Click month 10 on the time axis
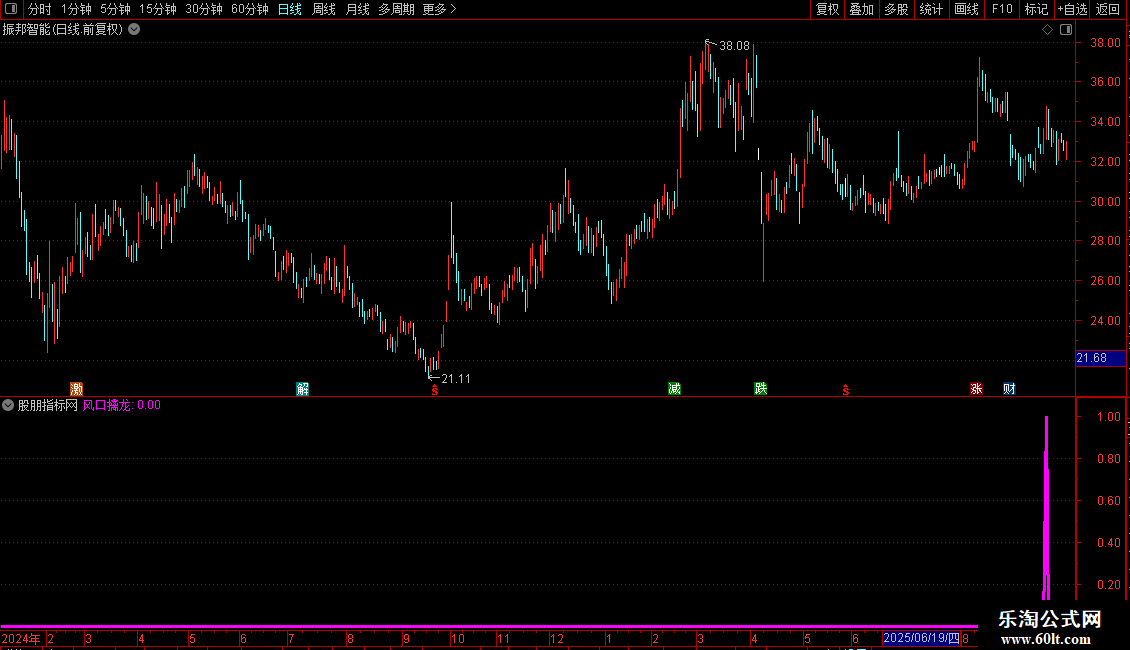Image resolution: width=1130 pixels, height=650 pixels. pos(458,638)
